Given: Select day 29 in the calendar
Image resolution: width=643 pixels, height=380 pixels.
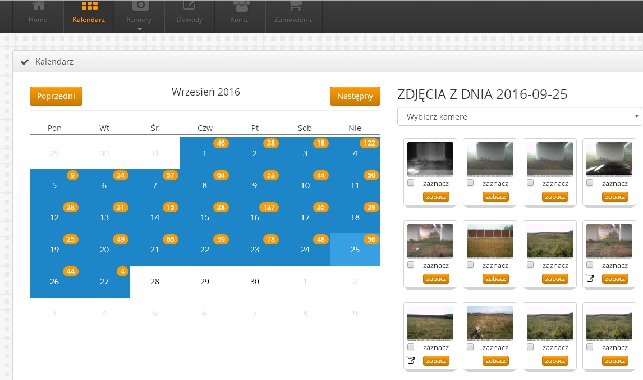Looking at the screenshot, I should pos(205,281).
